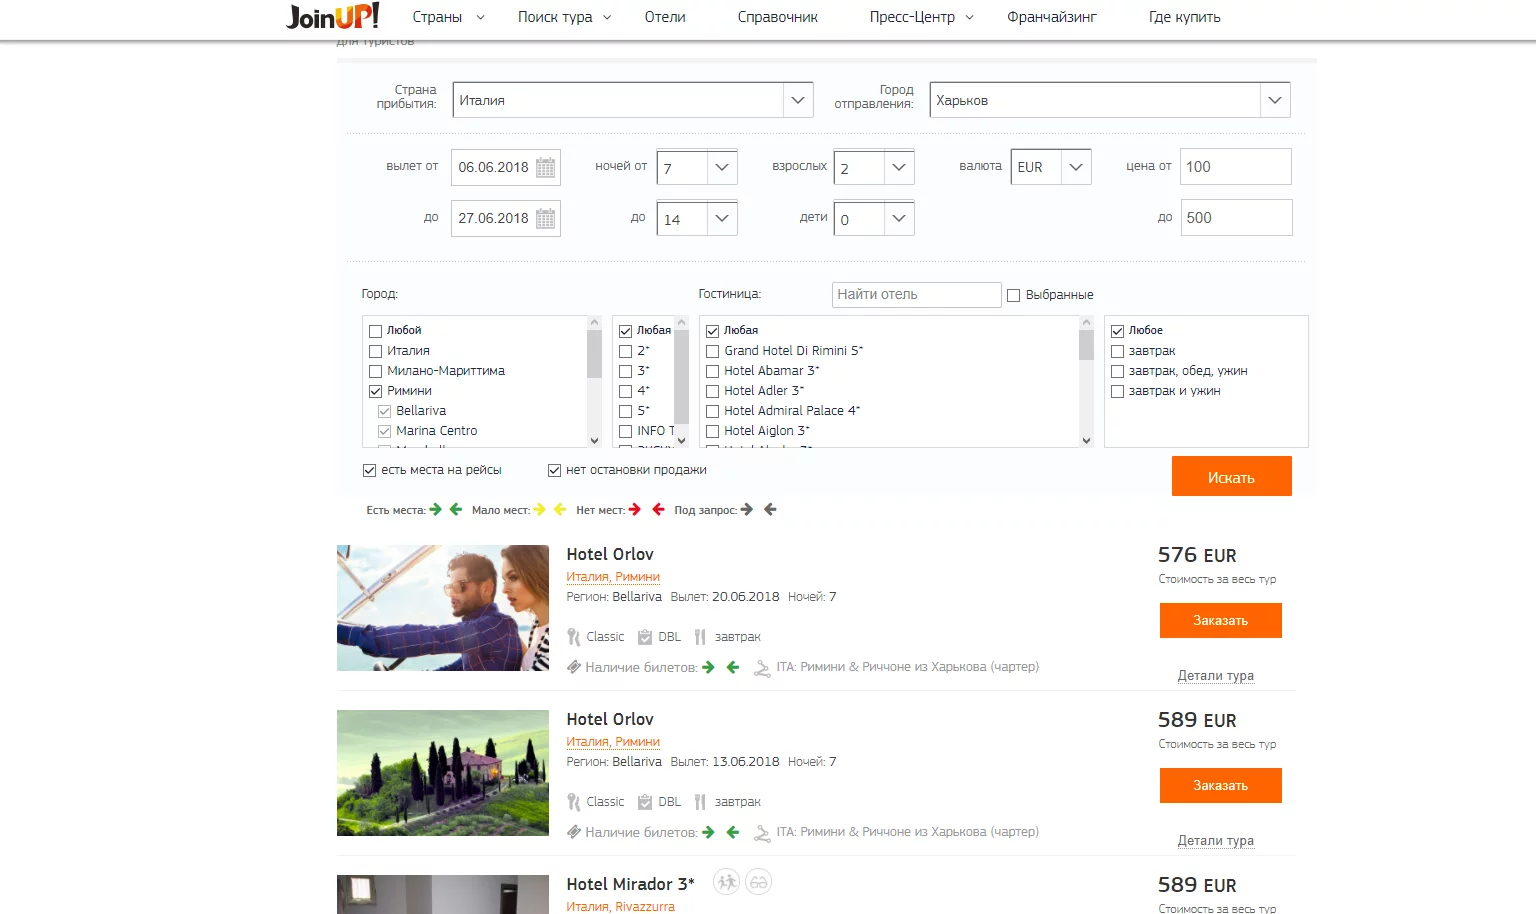Expand the 'Страны' navigation menu
This screenshot has height=914, width=1536.
point(448,17)
